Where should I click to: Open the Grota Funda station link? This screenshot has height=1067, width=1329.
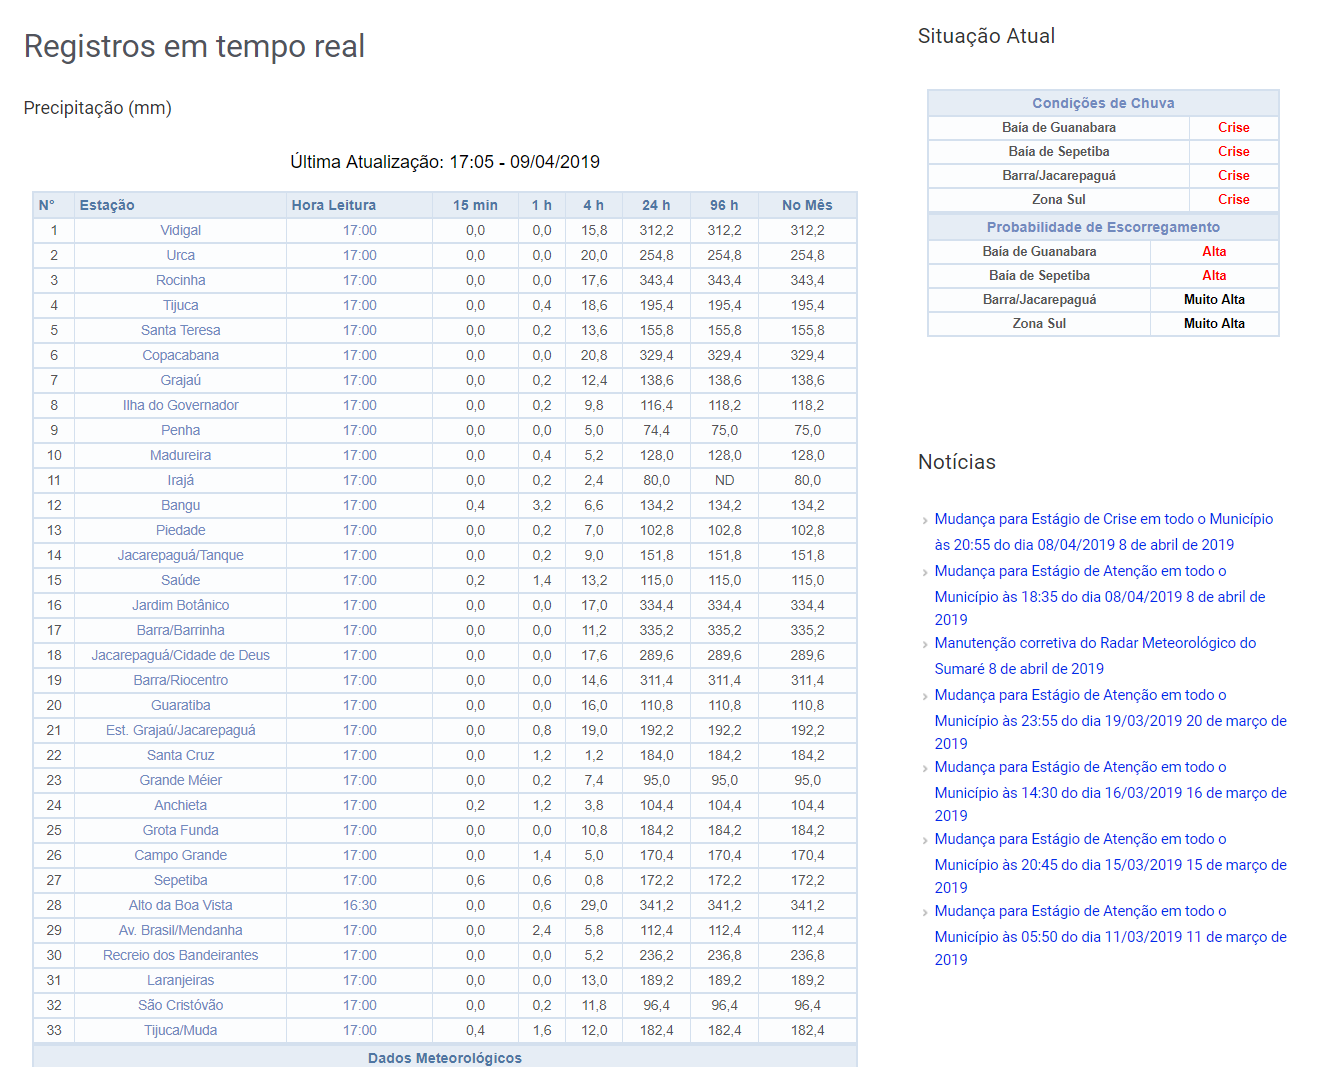[180, 830]
